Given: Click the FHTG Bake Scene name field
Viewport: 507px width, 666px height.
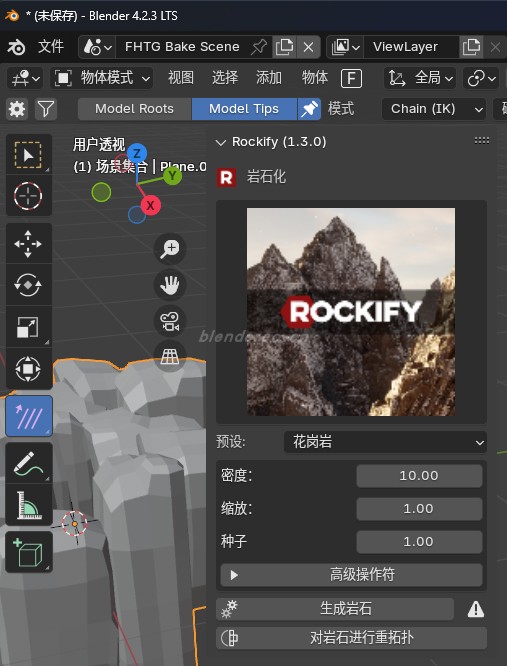Looking at the screenshot, I should tap(182, 47).
